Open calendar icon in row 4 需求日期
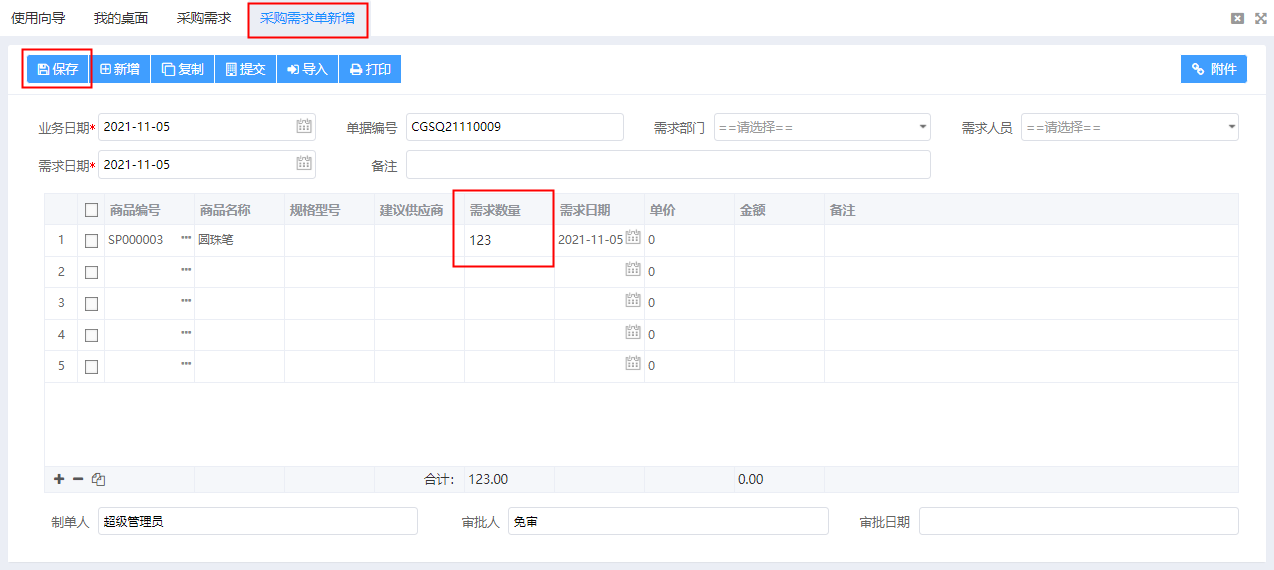The width and height of the screenshot is (1274, 570). (633, 333)
